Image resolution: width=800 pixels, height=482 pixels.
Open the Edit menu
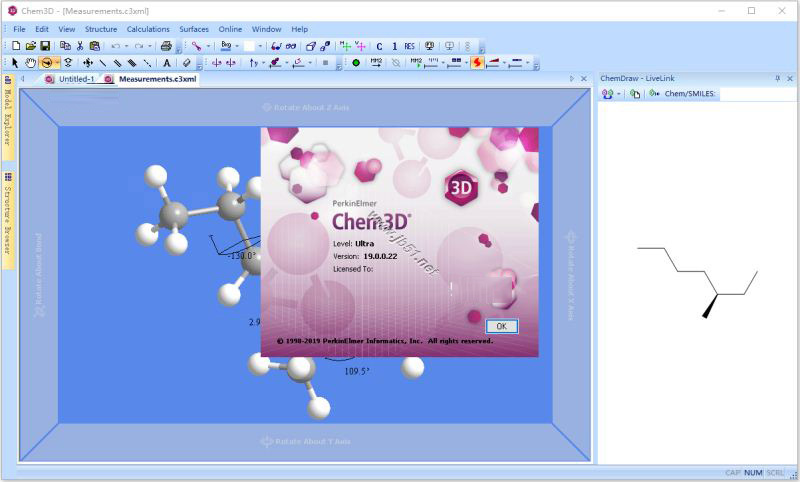(x=42, y=29)
